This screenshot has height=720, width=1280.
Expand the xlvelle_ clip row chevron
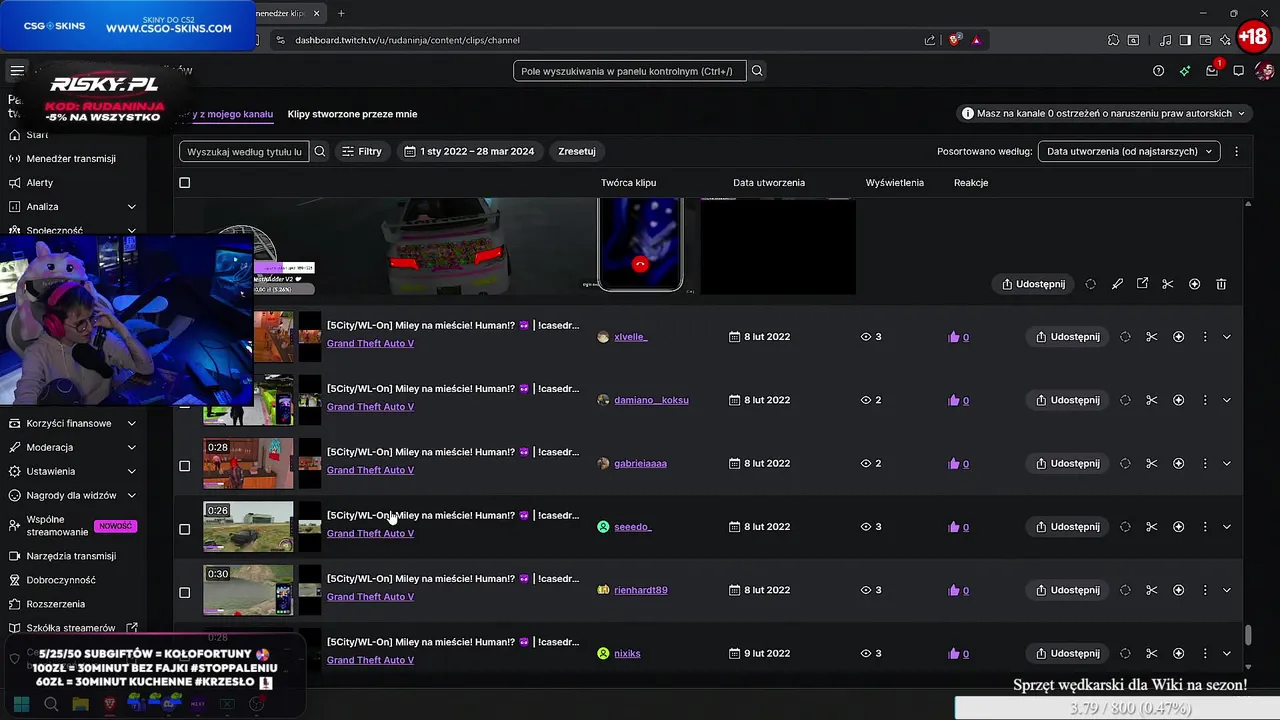coord(1227,337)
